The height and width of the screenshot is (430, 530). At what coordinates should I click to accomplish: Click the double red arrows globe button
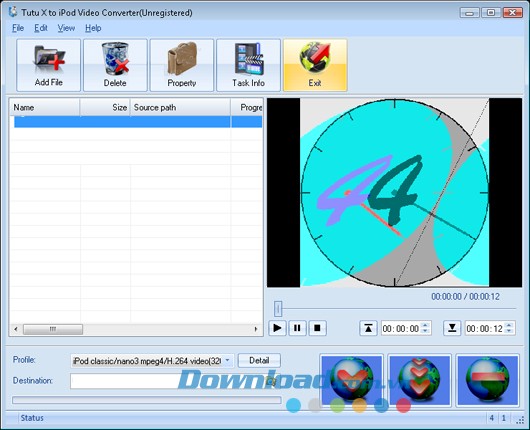pyautogui.click(x=419, y=380)
